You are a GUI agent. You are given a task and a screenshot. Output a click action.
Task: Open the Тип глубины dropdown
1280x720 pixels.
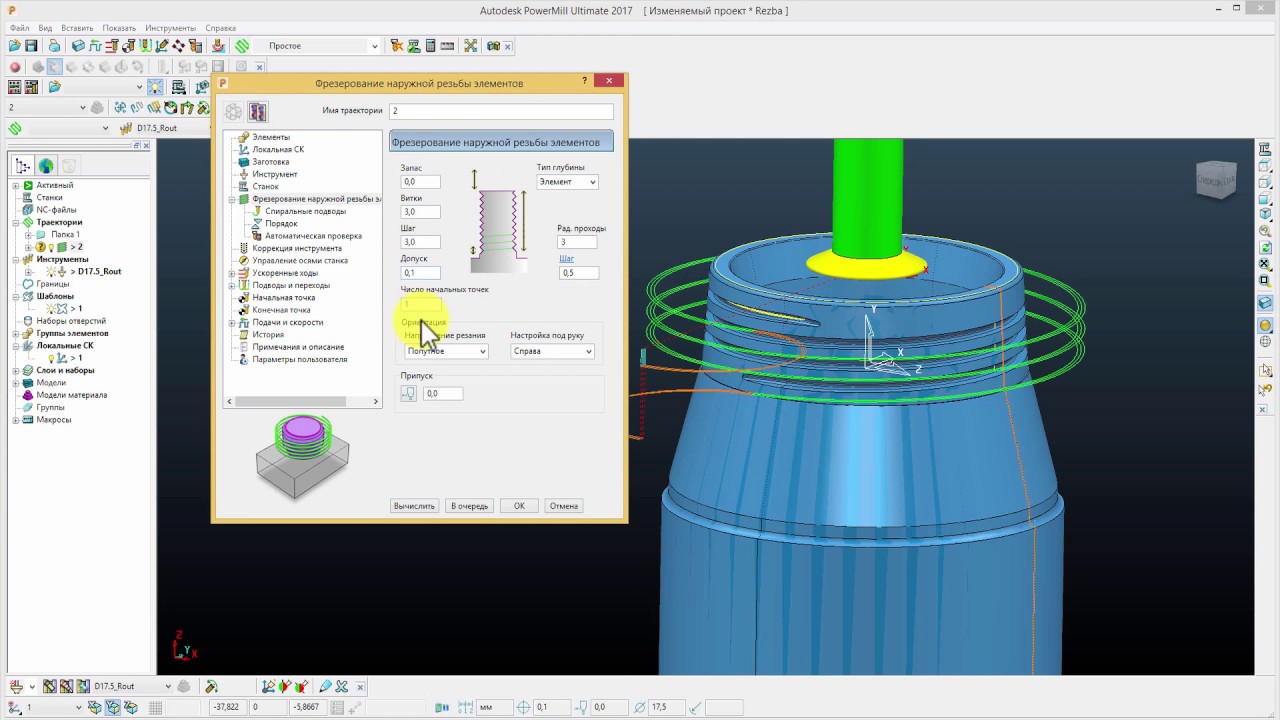(567, 182)
